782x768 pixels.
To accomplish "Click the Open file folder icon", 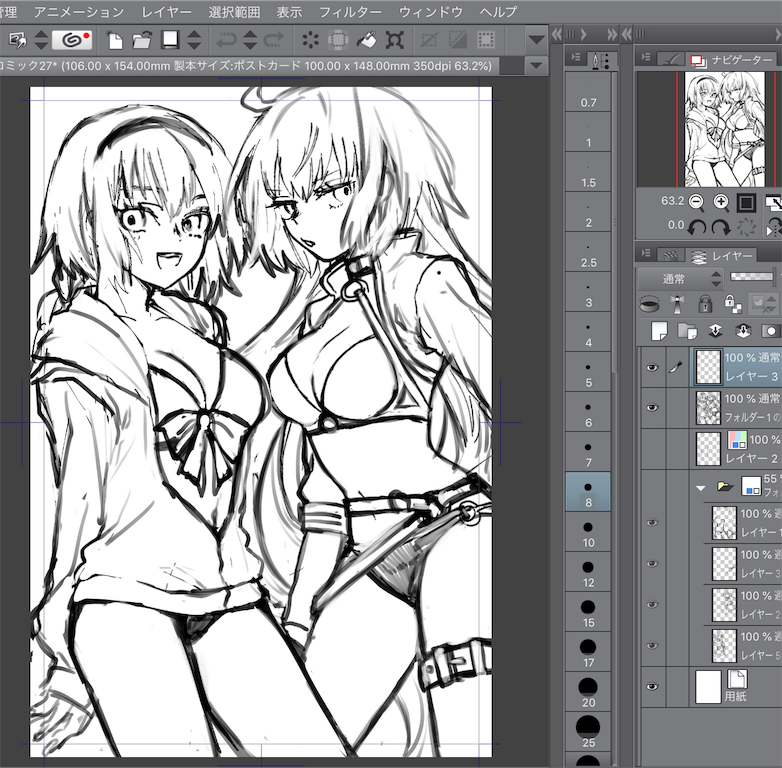I will click(x=142, y=40).
